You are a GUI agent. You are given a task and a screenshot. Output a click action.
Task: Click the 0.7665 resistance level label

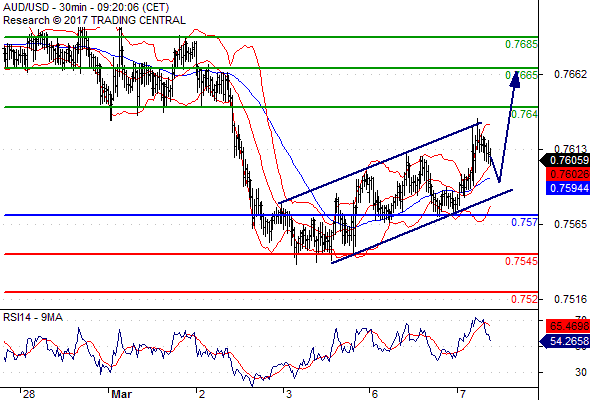pyautogui.click(x=521, y=75)
